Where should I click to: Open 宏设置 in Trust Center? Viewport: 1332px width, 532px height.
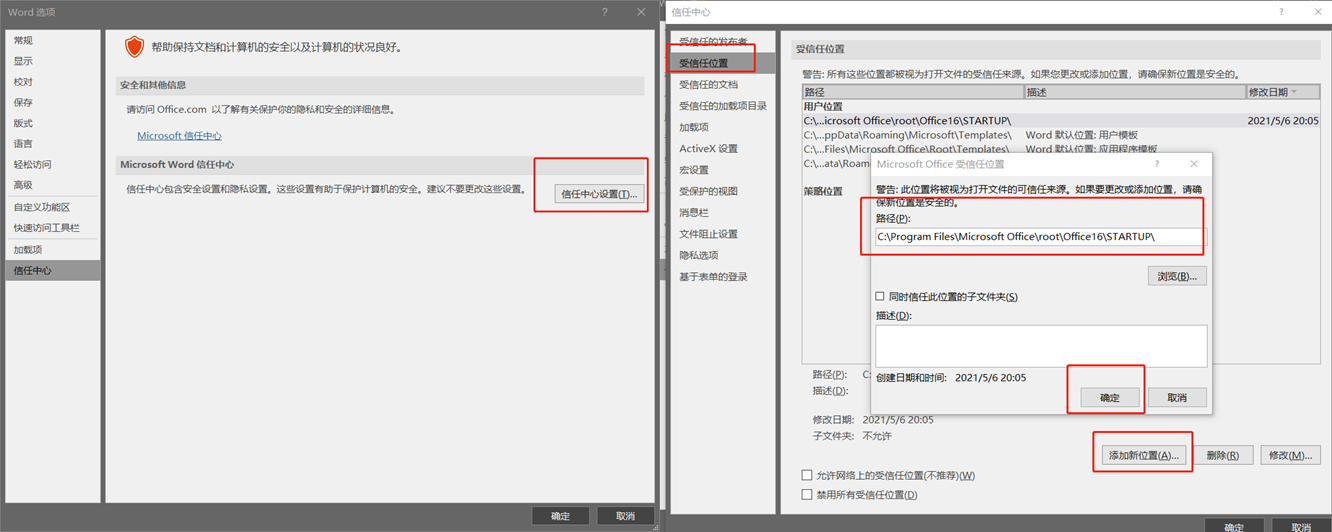click(x=722, y=170)
